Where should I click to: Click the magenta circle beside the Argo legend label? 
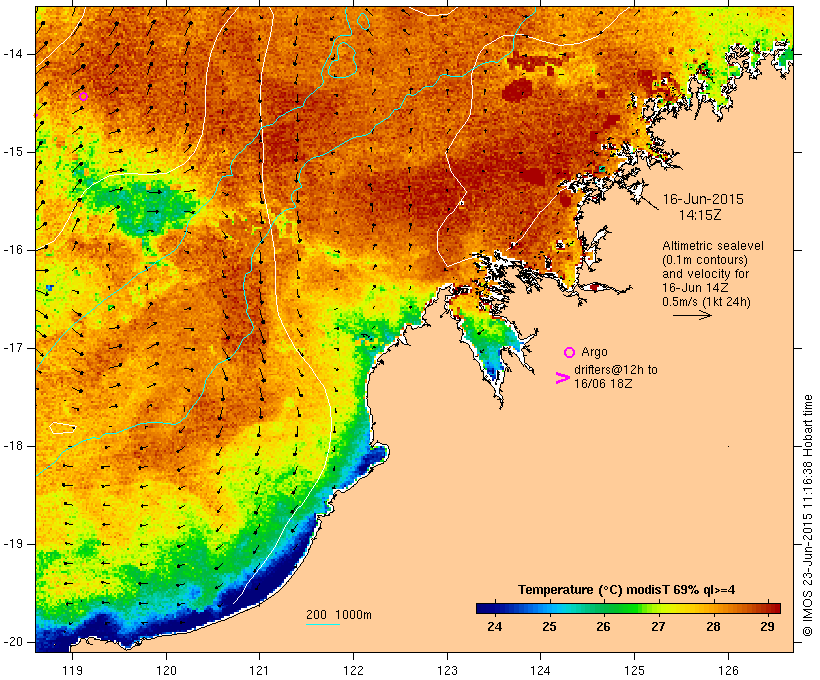pyautogui.click(x=570, y=353)
